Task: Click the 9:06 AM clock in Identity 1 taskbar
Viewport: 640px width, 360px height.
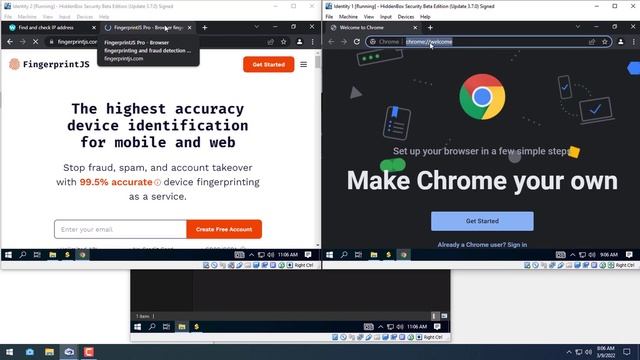Action: coord(609,255)
